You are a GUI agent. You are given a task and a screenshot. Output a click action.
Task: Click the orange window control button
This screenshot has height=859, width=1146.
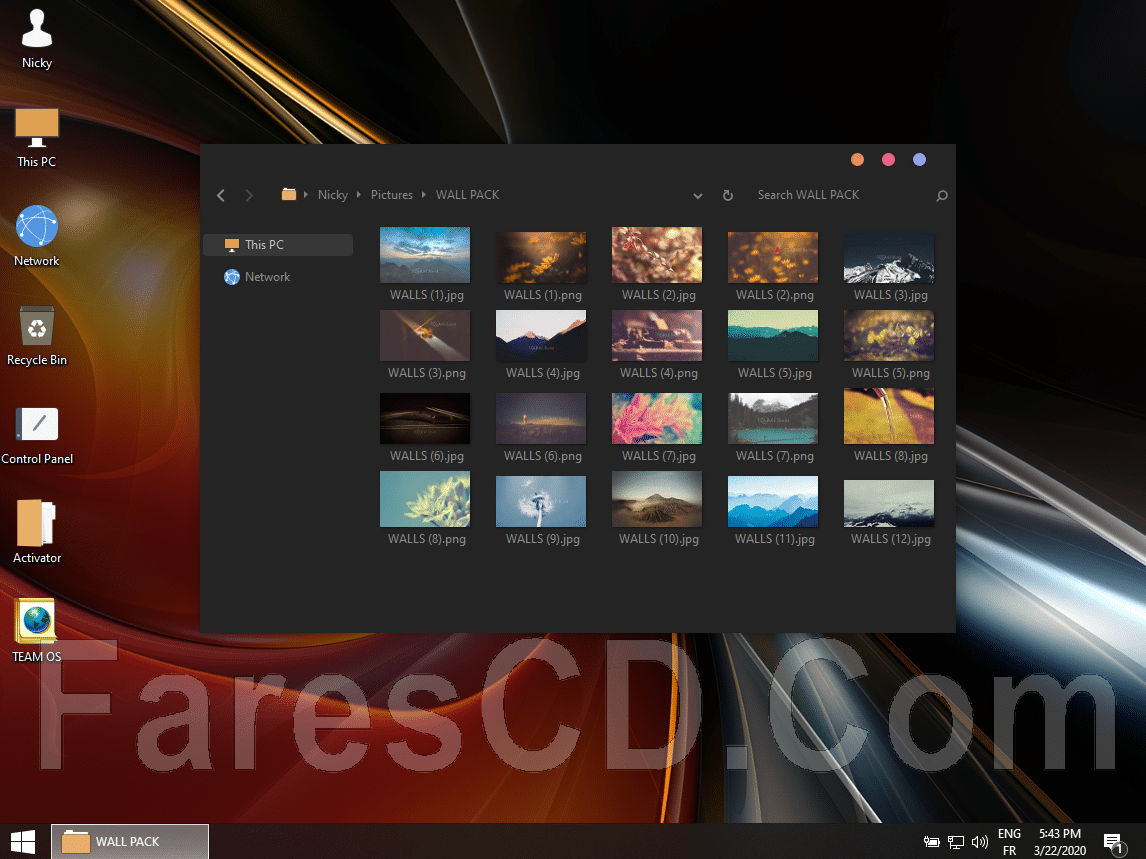click(857, 159)
